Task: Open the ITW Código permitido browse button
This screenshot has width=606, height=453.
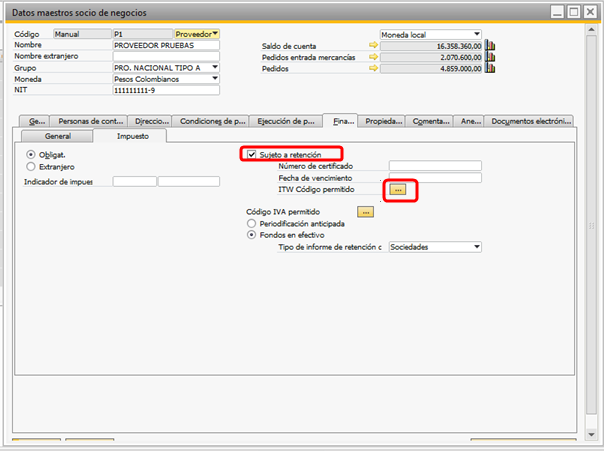Action: pyautogui.click(x=398, y=189)
